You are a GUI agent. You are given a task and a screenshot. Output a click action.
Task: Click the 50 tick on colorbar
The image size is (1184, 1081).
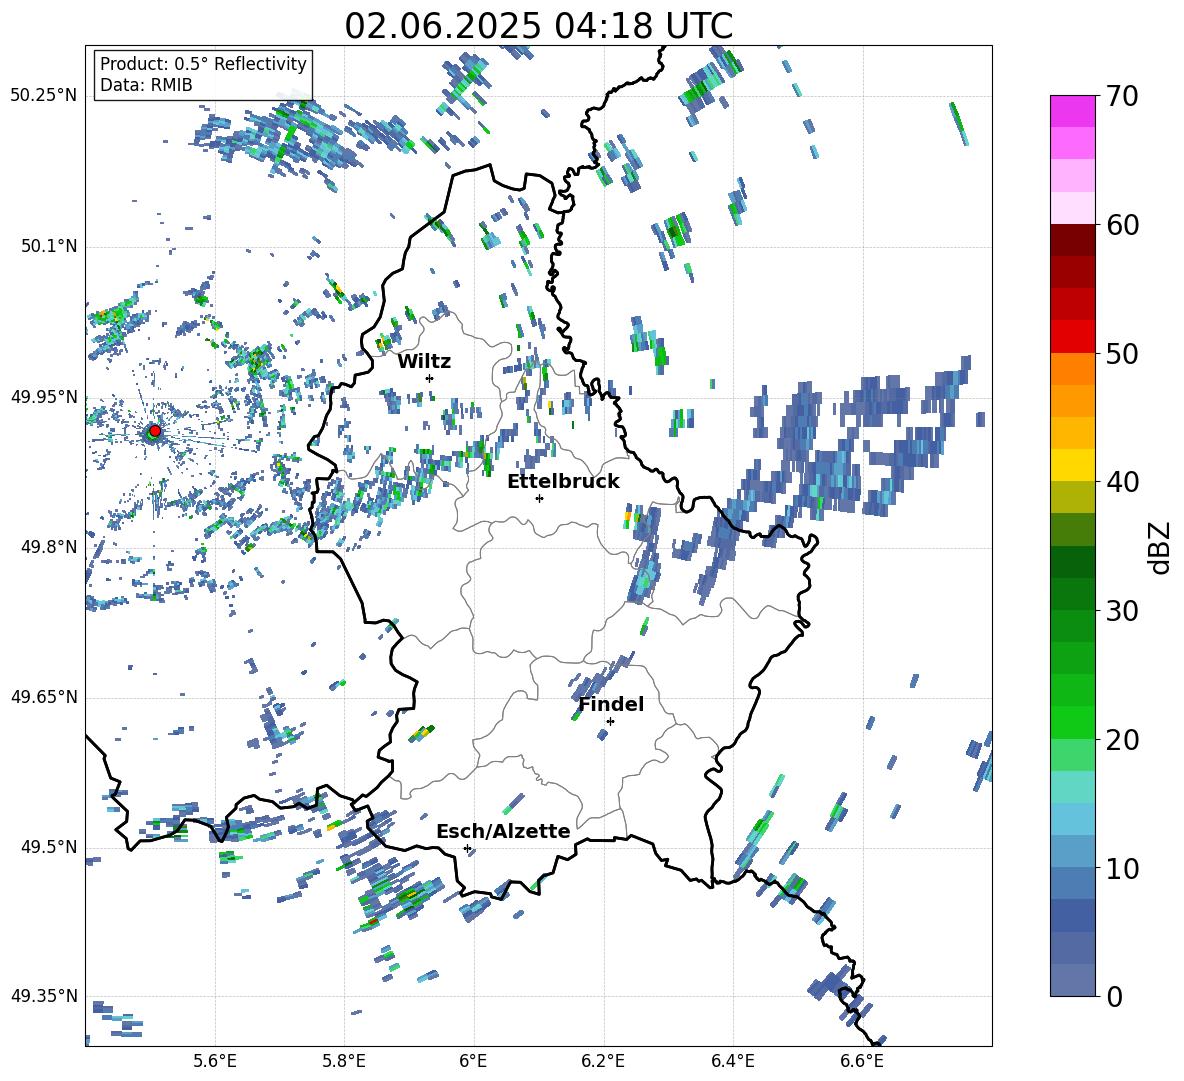coord(1122,353)
